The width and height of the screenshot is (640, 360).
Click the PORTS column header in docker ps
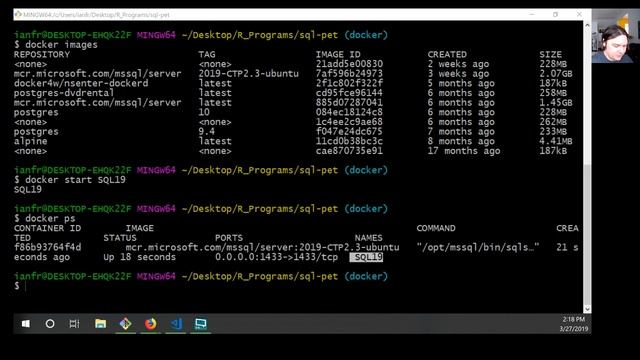229,238
